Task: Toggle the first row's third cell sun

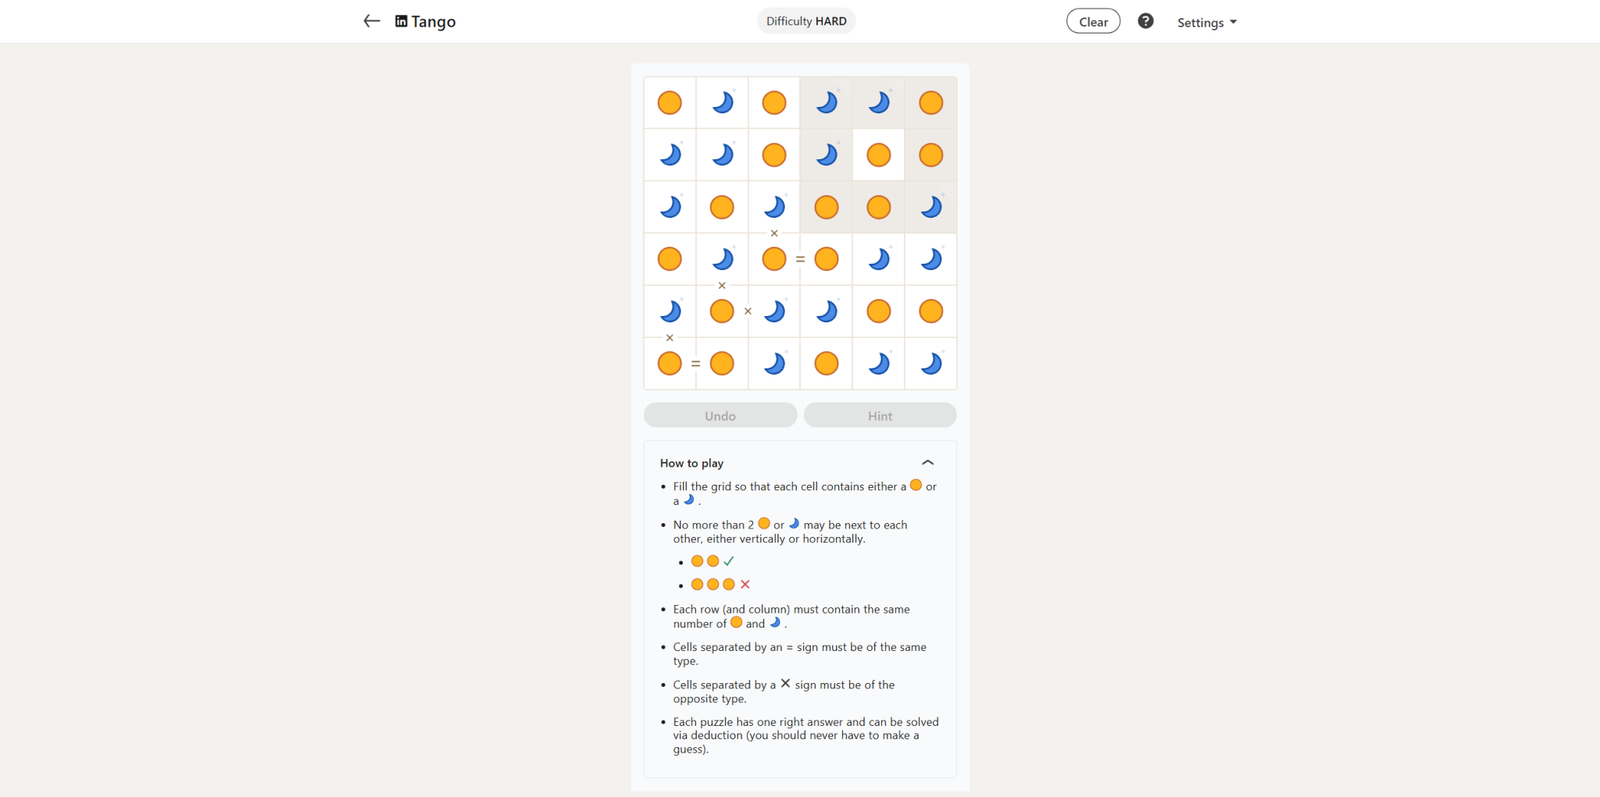Action: 774,103
